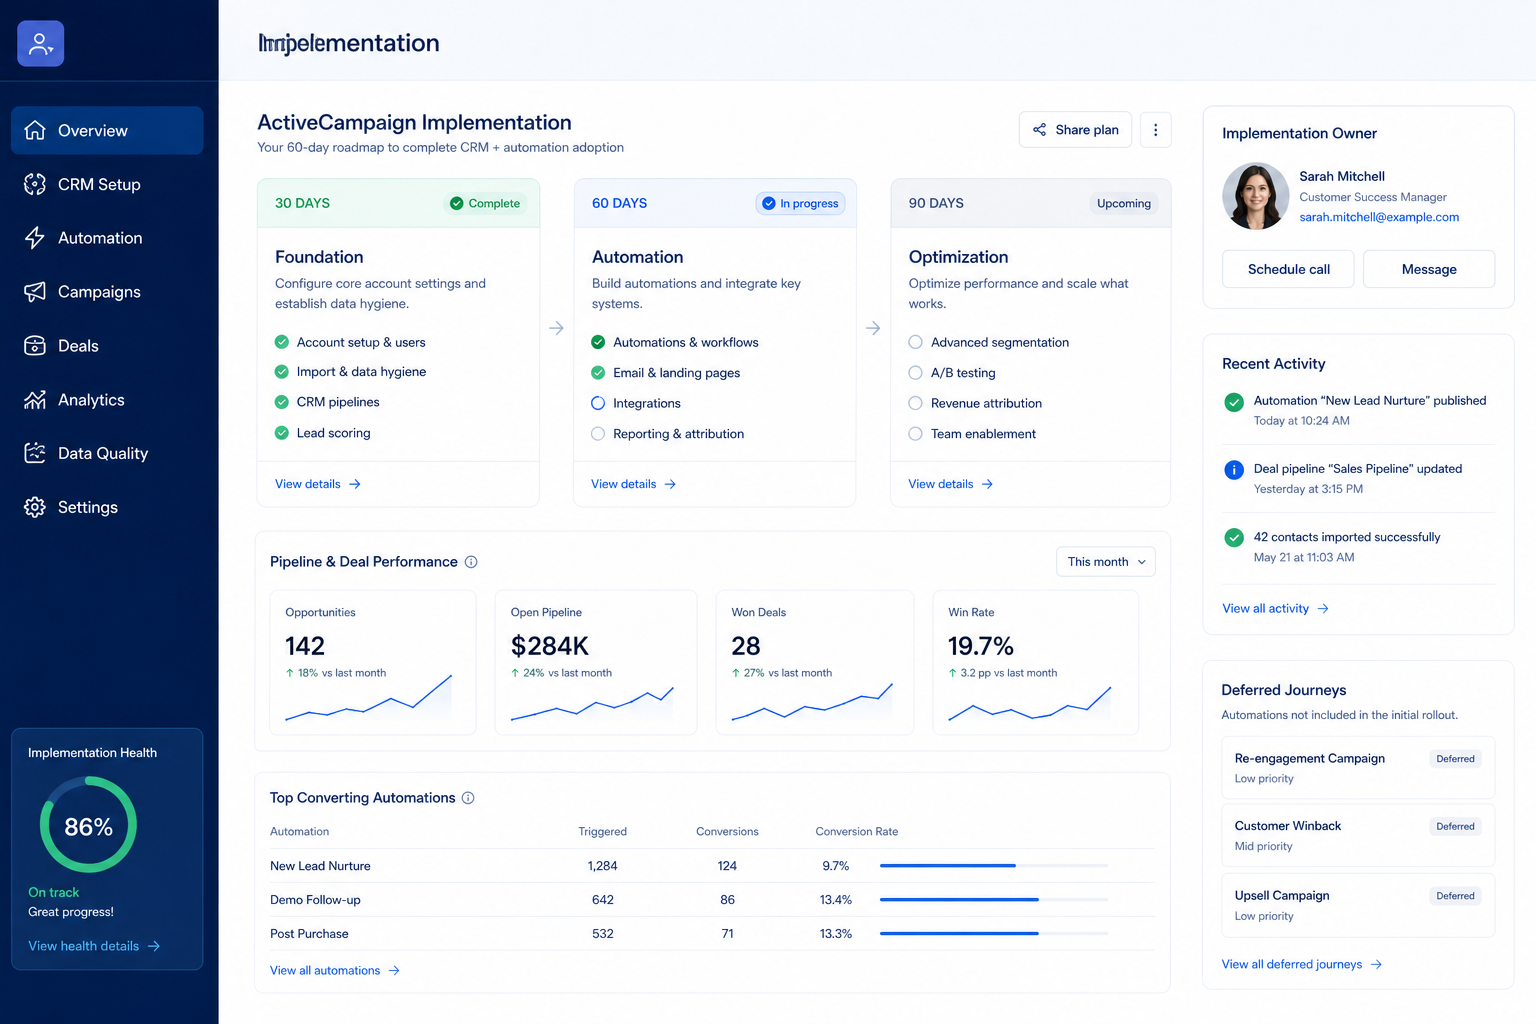Viewport: 1536px width, 1024px height.
Task: Toggle the CRM pipelines checkmark
Action: tap(282, 402)
